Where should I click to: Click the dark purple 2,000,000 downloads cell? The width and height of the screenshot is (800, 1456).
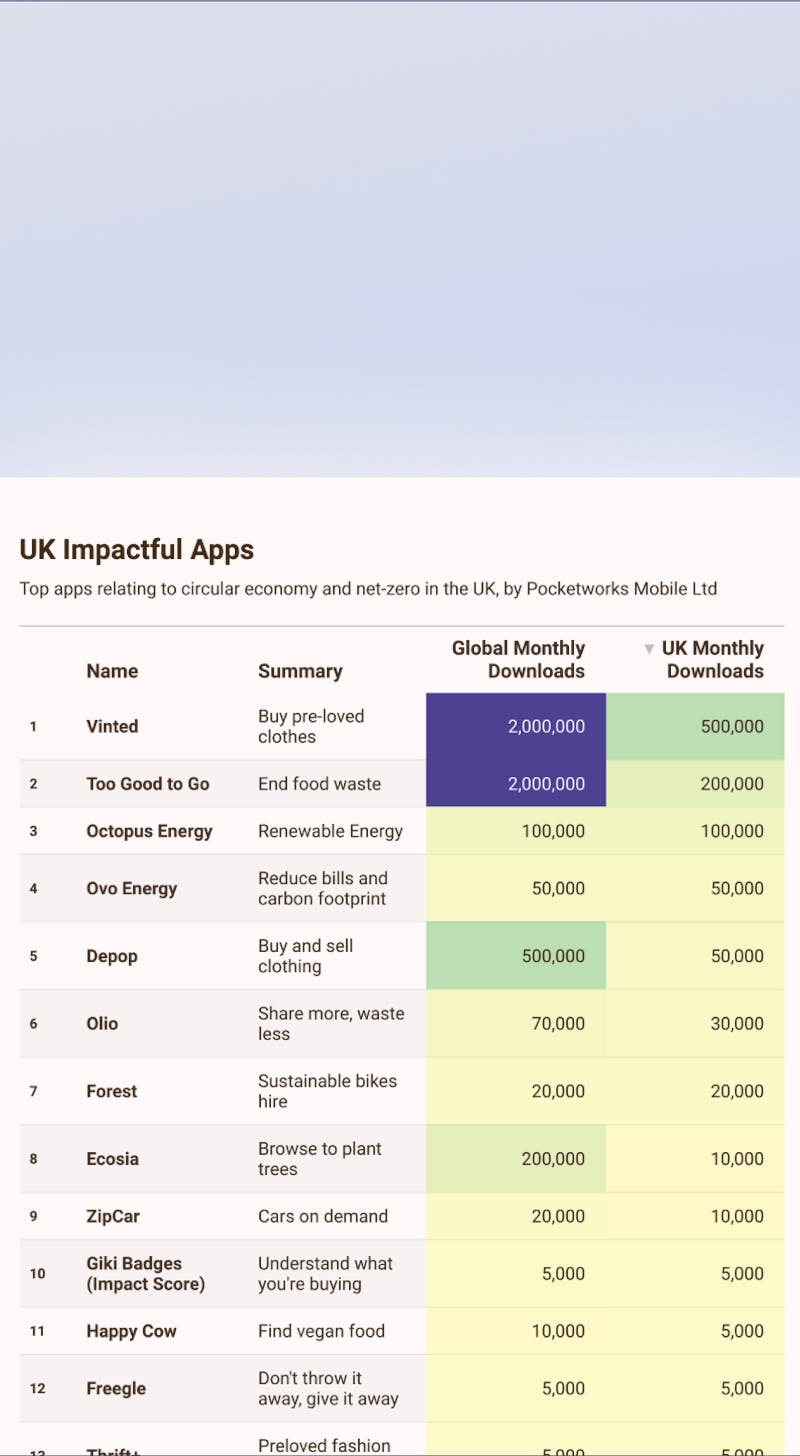(x=516, y=726)
